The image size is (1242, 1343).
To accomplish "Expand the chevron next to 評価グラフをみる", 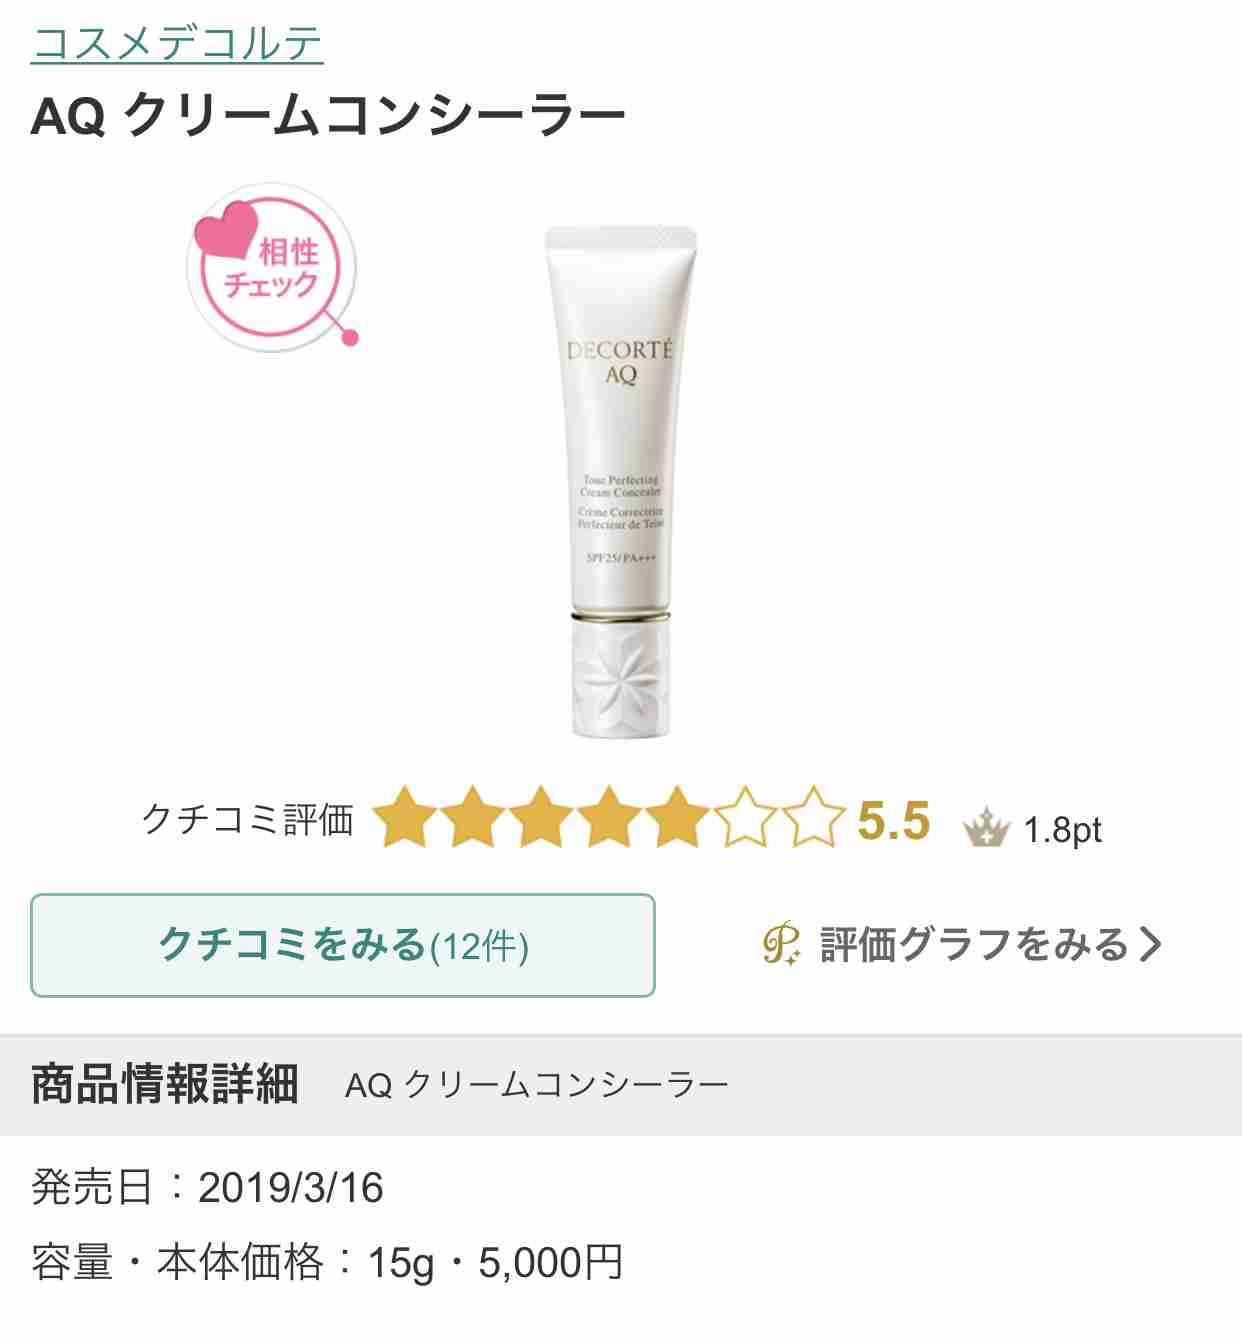I will coord(1151,944).
